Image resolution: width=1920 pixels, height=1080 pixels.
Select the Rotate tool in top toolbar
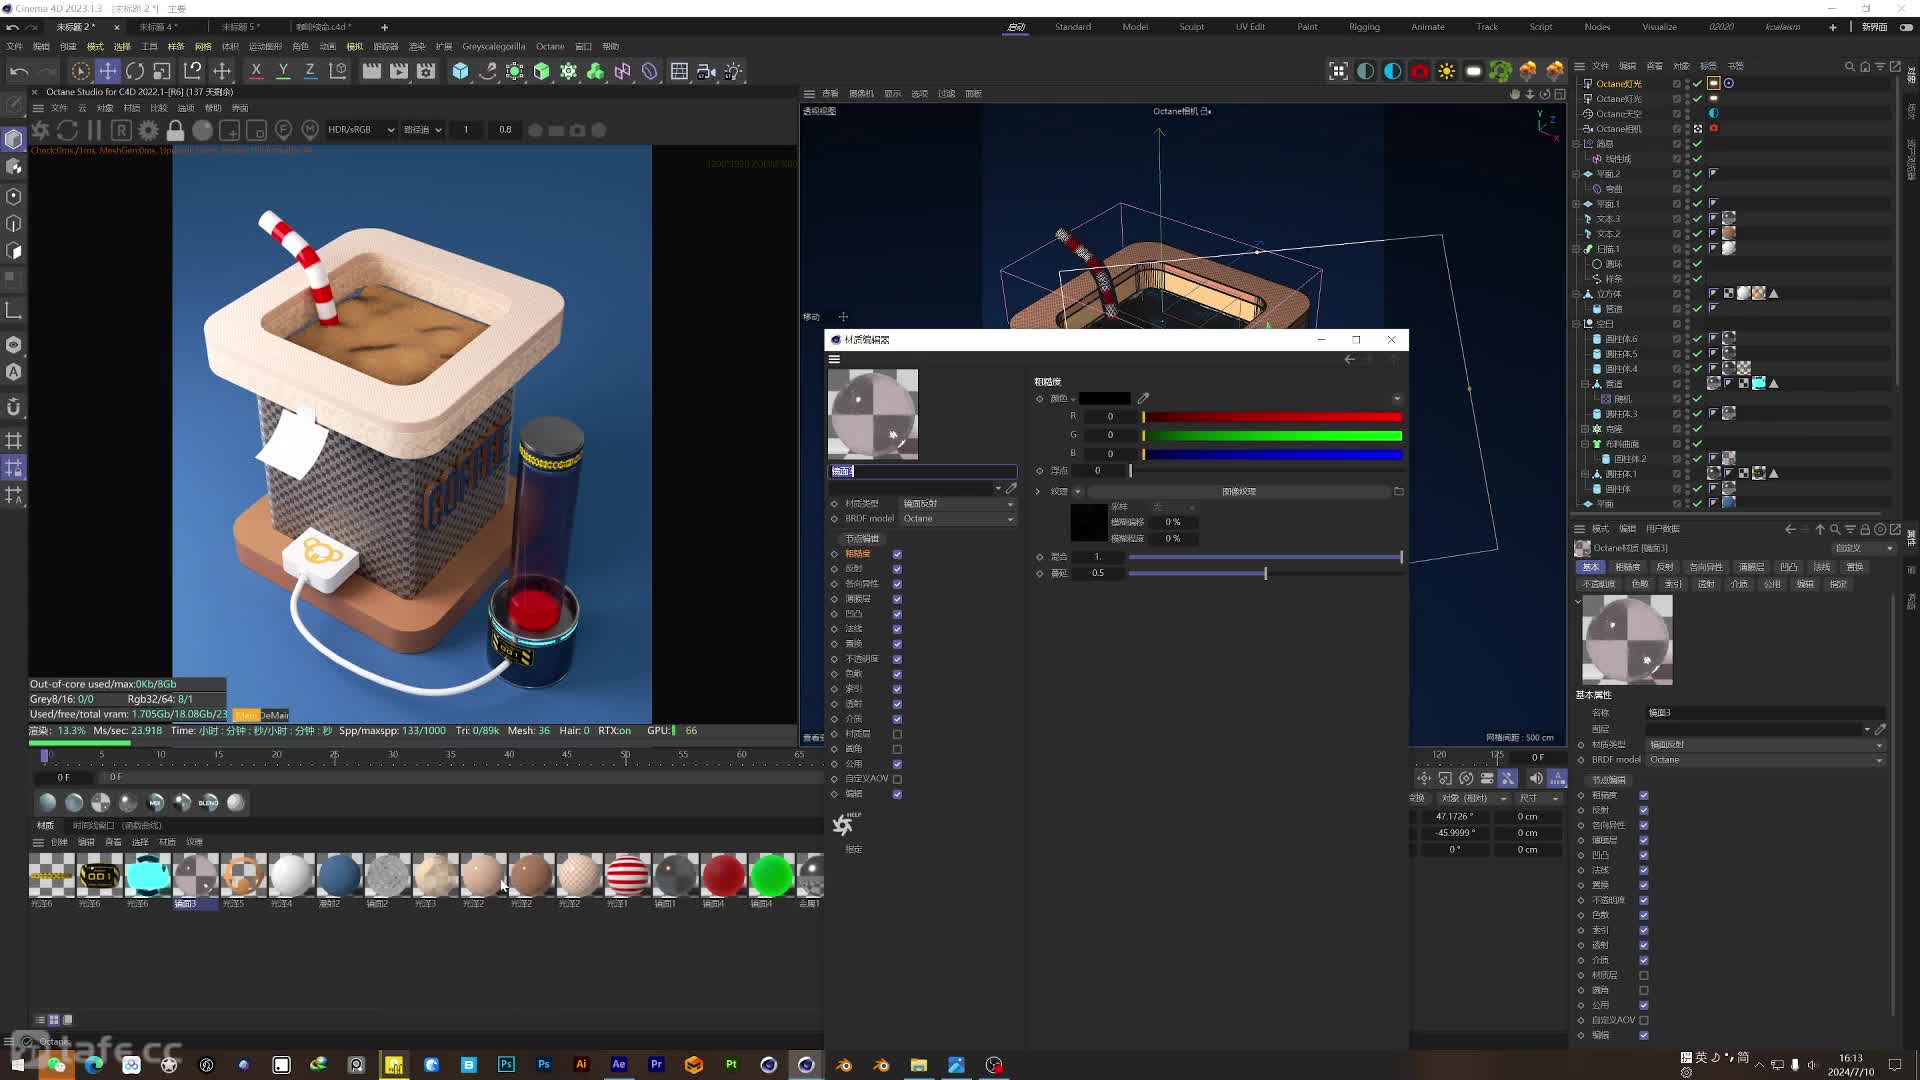(x=134, y=71)
